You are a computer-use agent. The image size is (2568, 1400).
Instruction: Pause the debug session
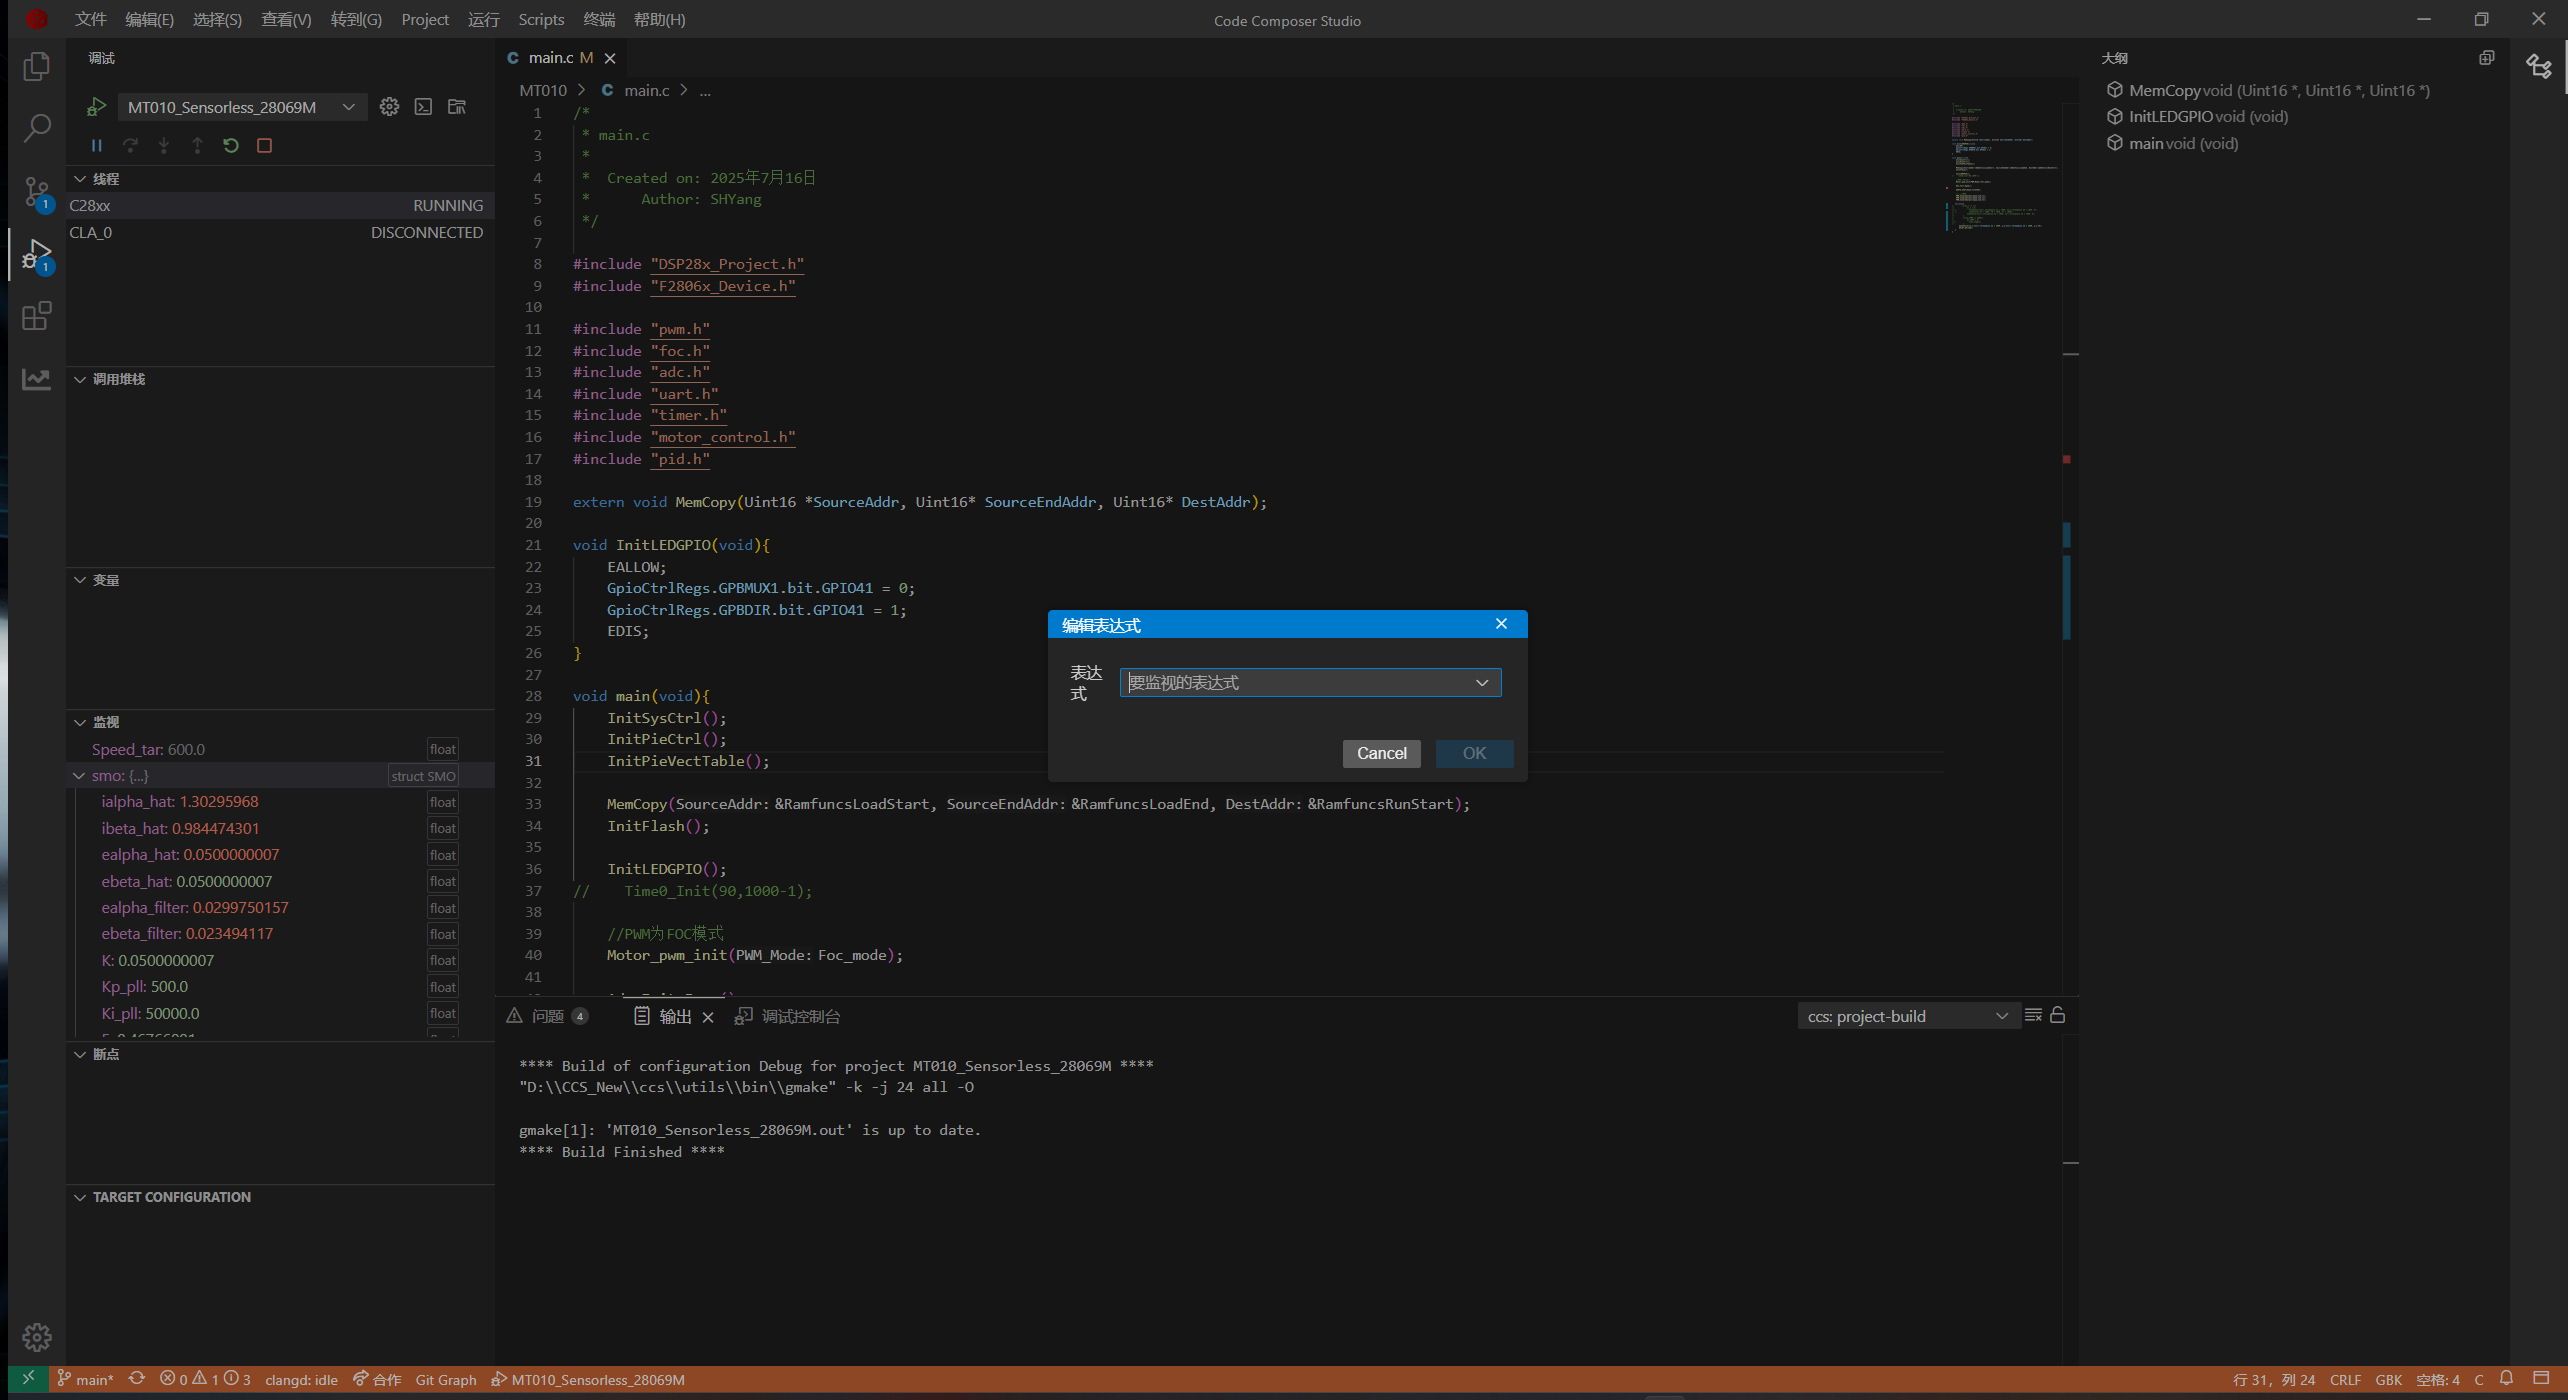point(97,146)
